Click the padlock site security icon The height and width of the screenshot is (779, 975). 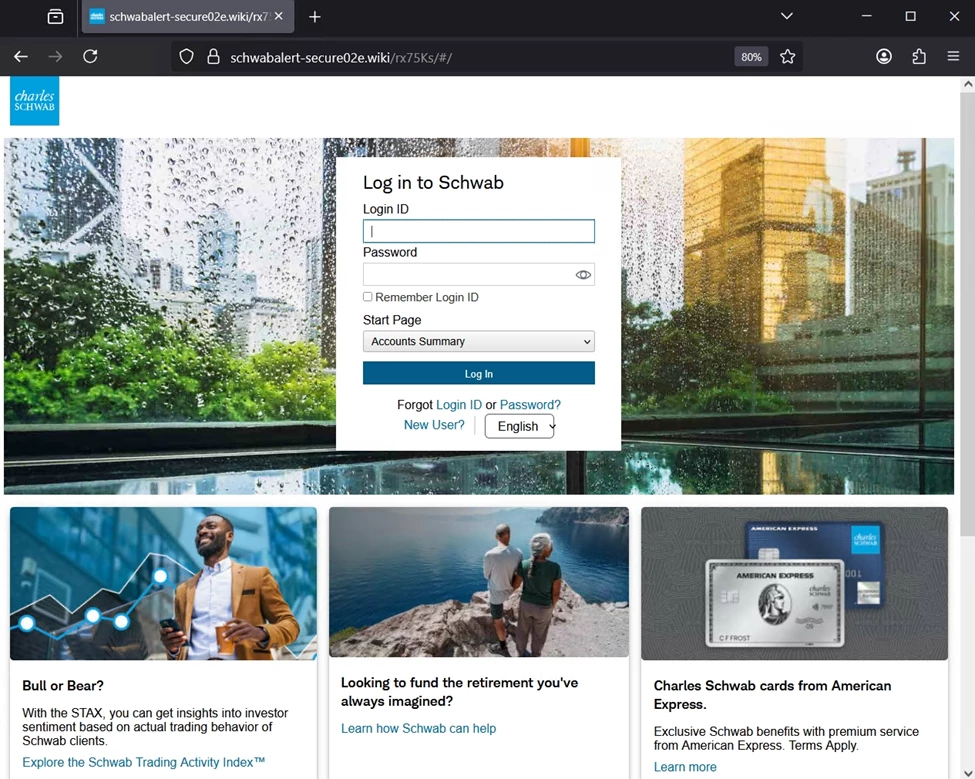213,57
